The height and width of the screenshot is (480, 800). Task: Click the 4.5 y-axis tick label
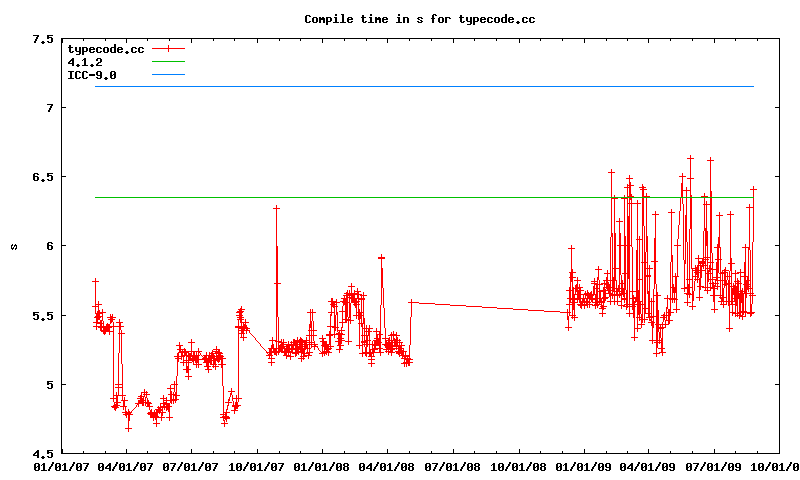[x=43, y=453]
